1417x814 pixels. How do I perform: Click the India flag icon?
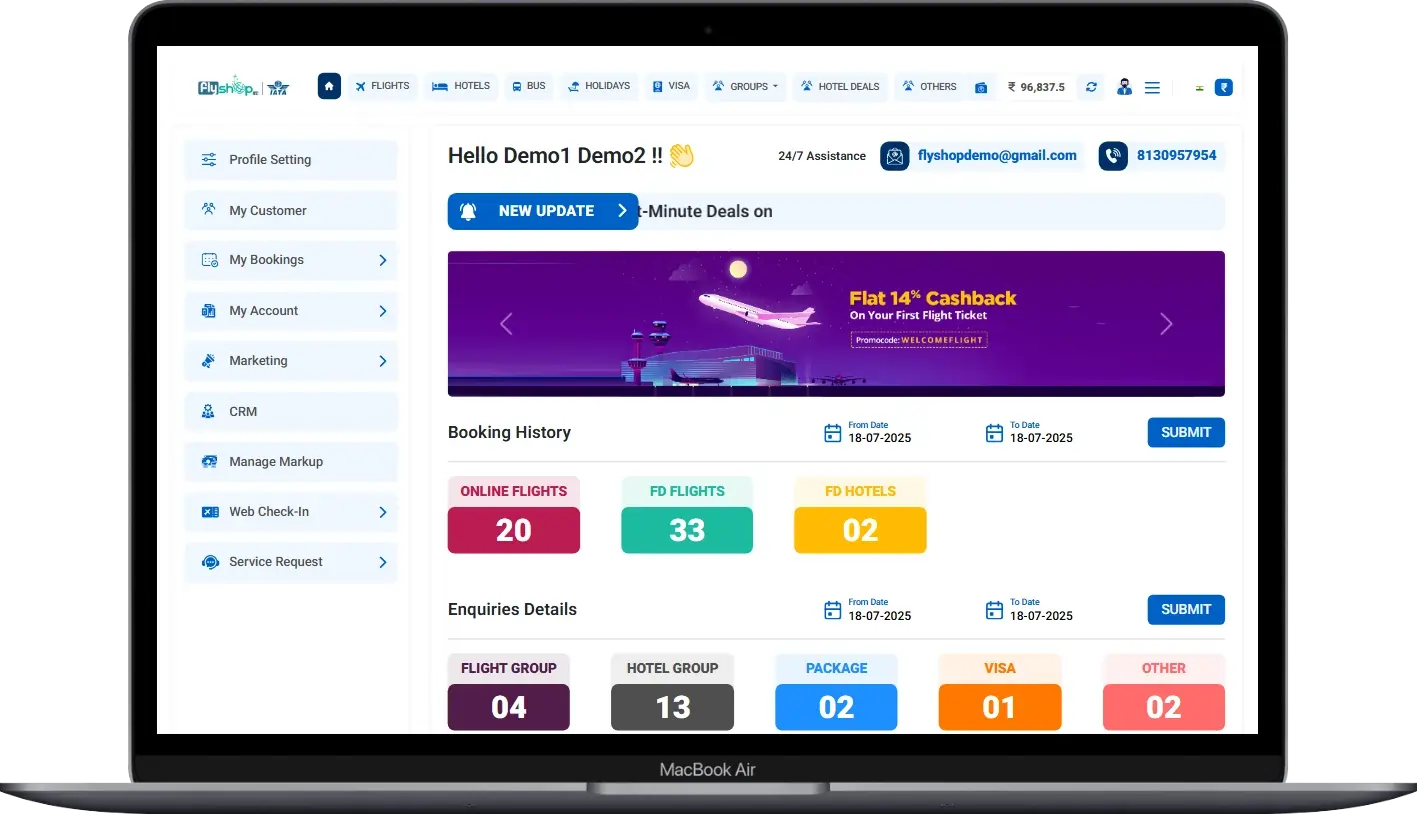coord(1199,87)
